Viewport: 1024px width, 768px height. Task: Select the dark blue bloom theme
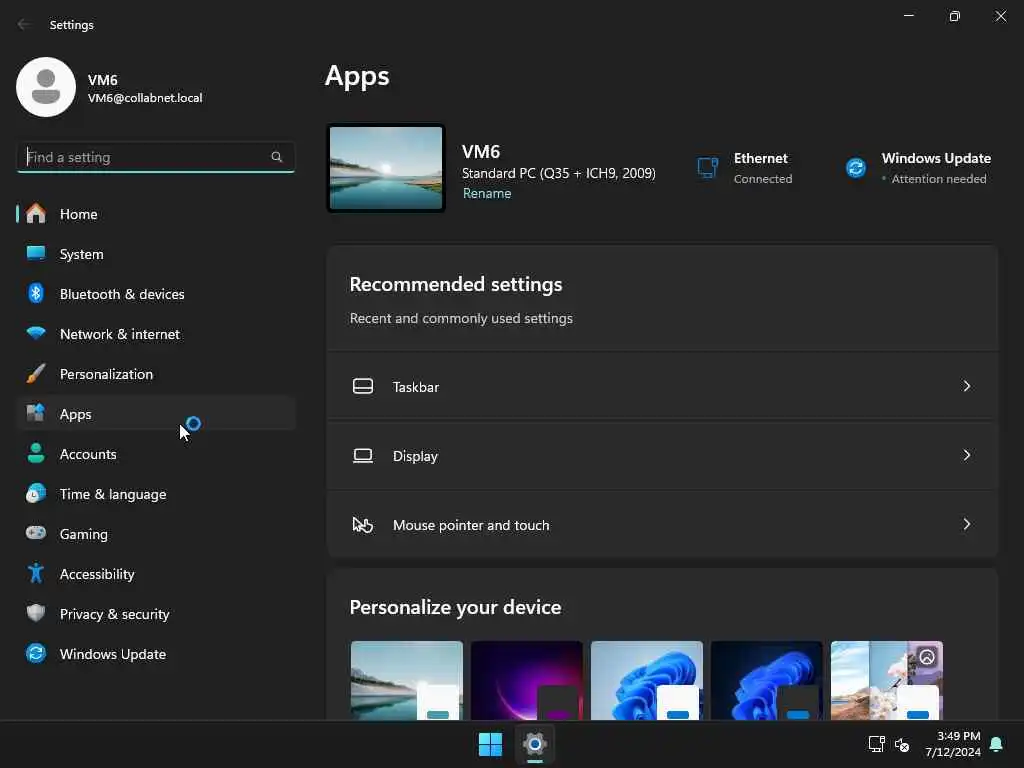767,680
